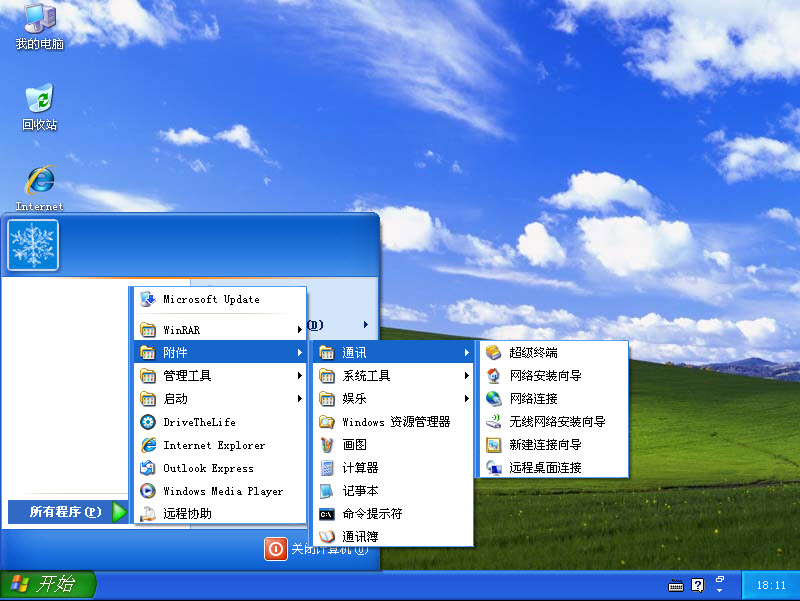Click the language bar restore icon
800x601 pixels.
click(x=720, y=579)
